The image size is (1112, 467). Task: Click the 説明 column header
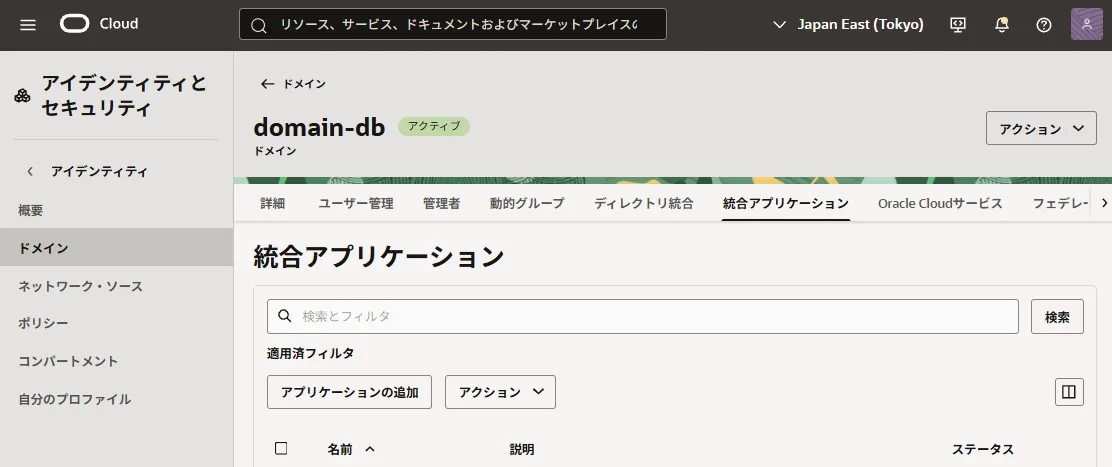[x=521, y=449]
